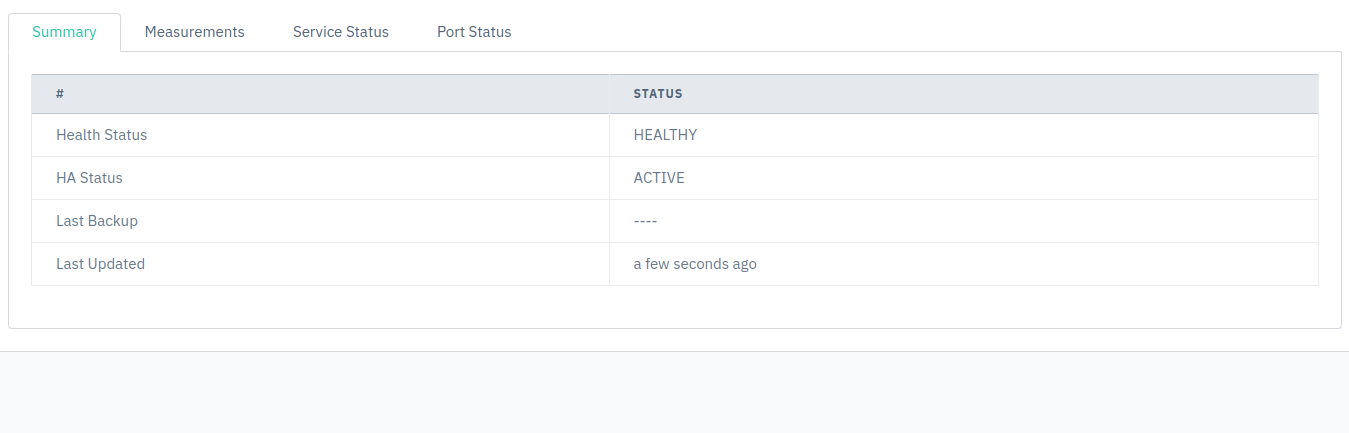Select the HA Status row label

coord(89,178)
